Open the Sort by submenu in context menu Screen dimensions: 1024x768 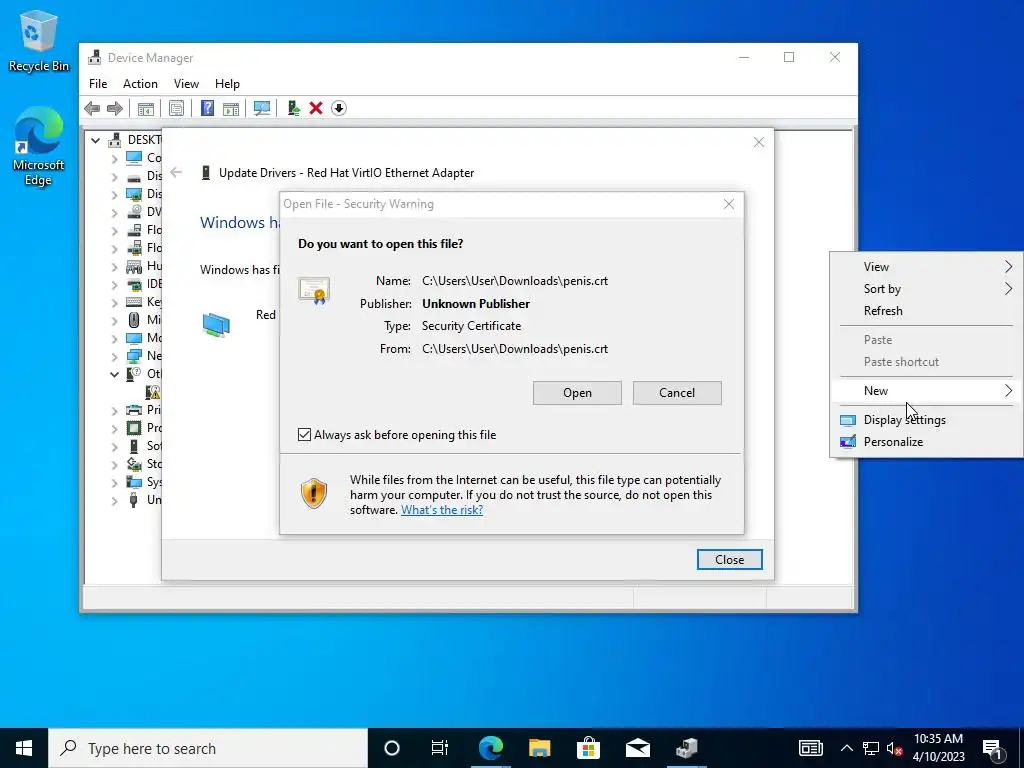pos(927,289)
